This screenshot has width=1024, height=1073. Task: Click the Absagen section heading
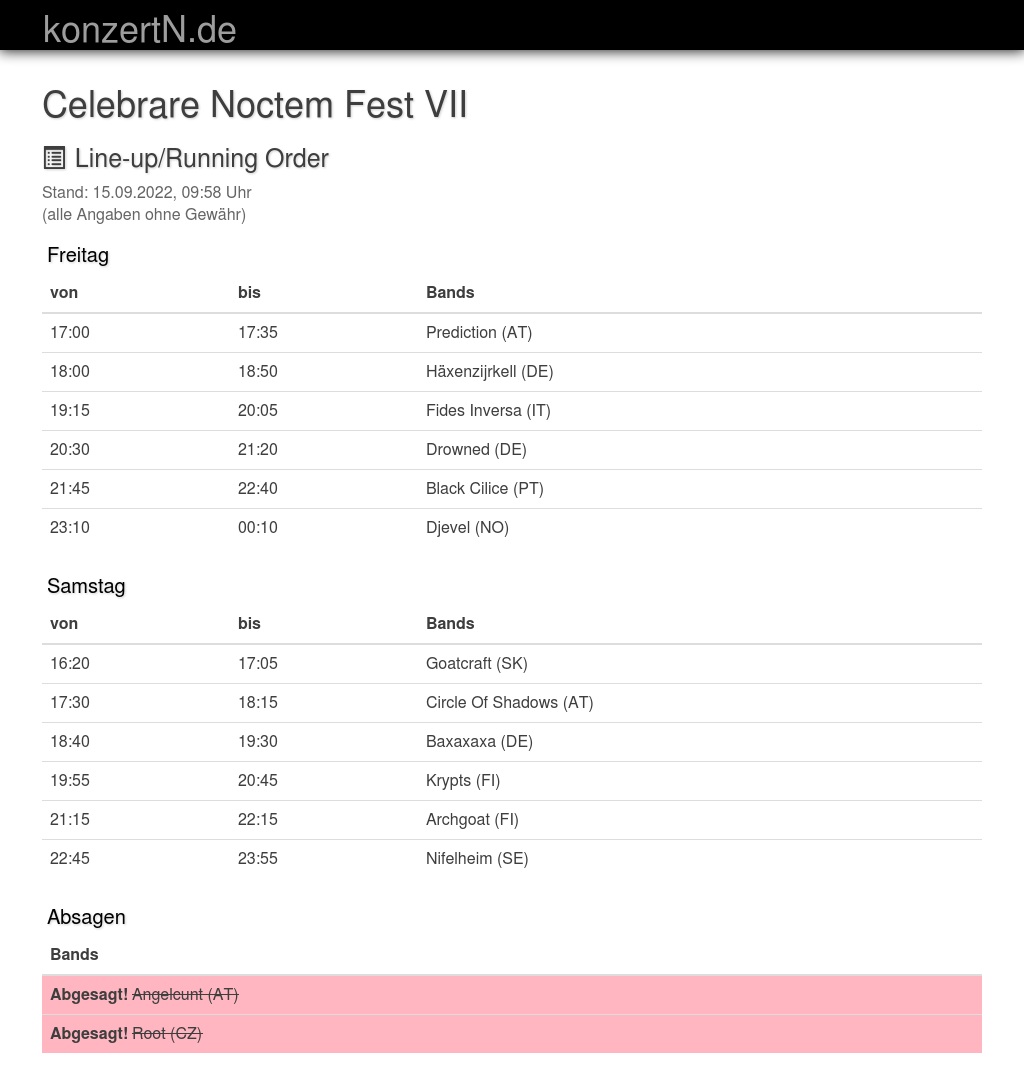(x=86, y=917)
